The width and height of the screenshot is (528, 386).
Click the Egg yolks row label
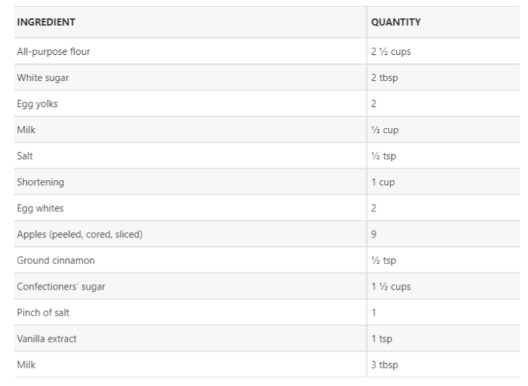(37, 104)
